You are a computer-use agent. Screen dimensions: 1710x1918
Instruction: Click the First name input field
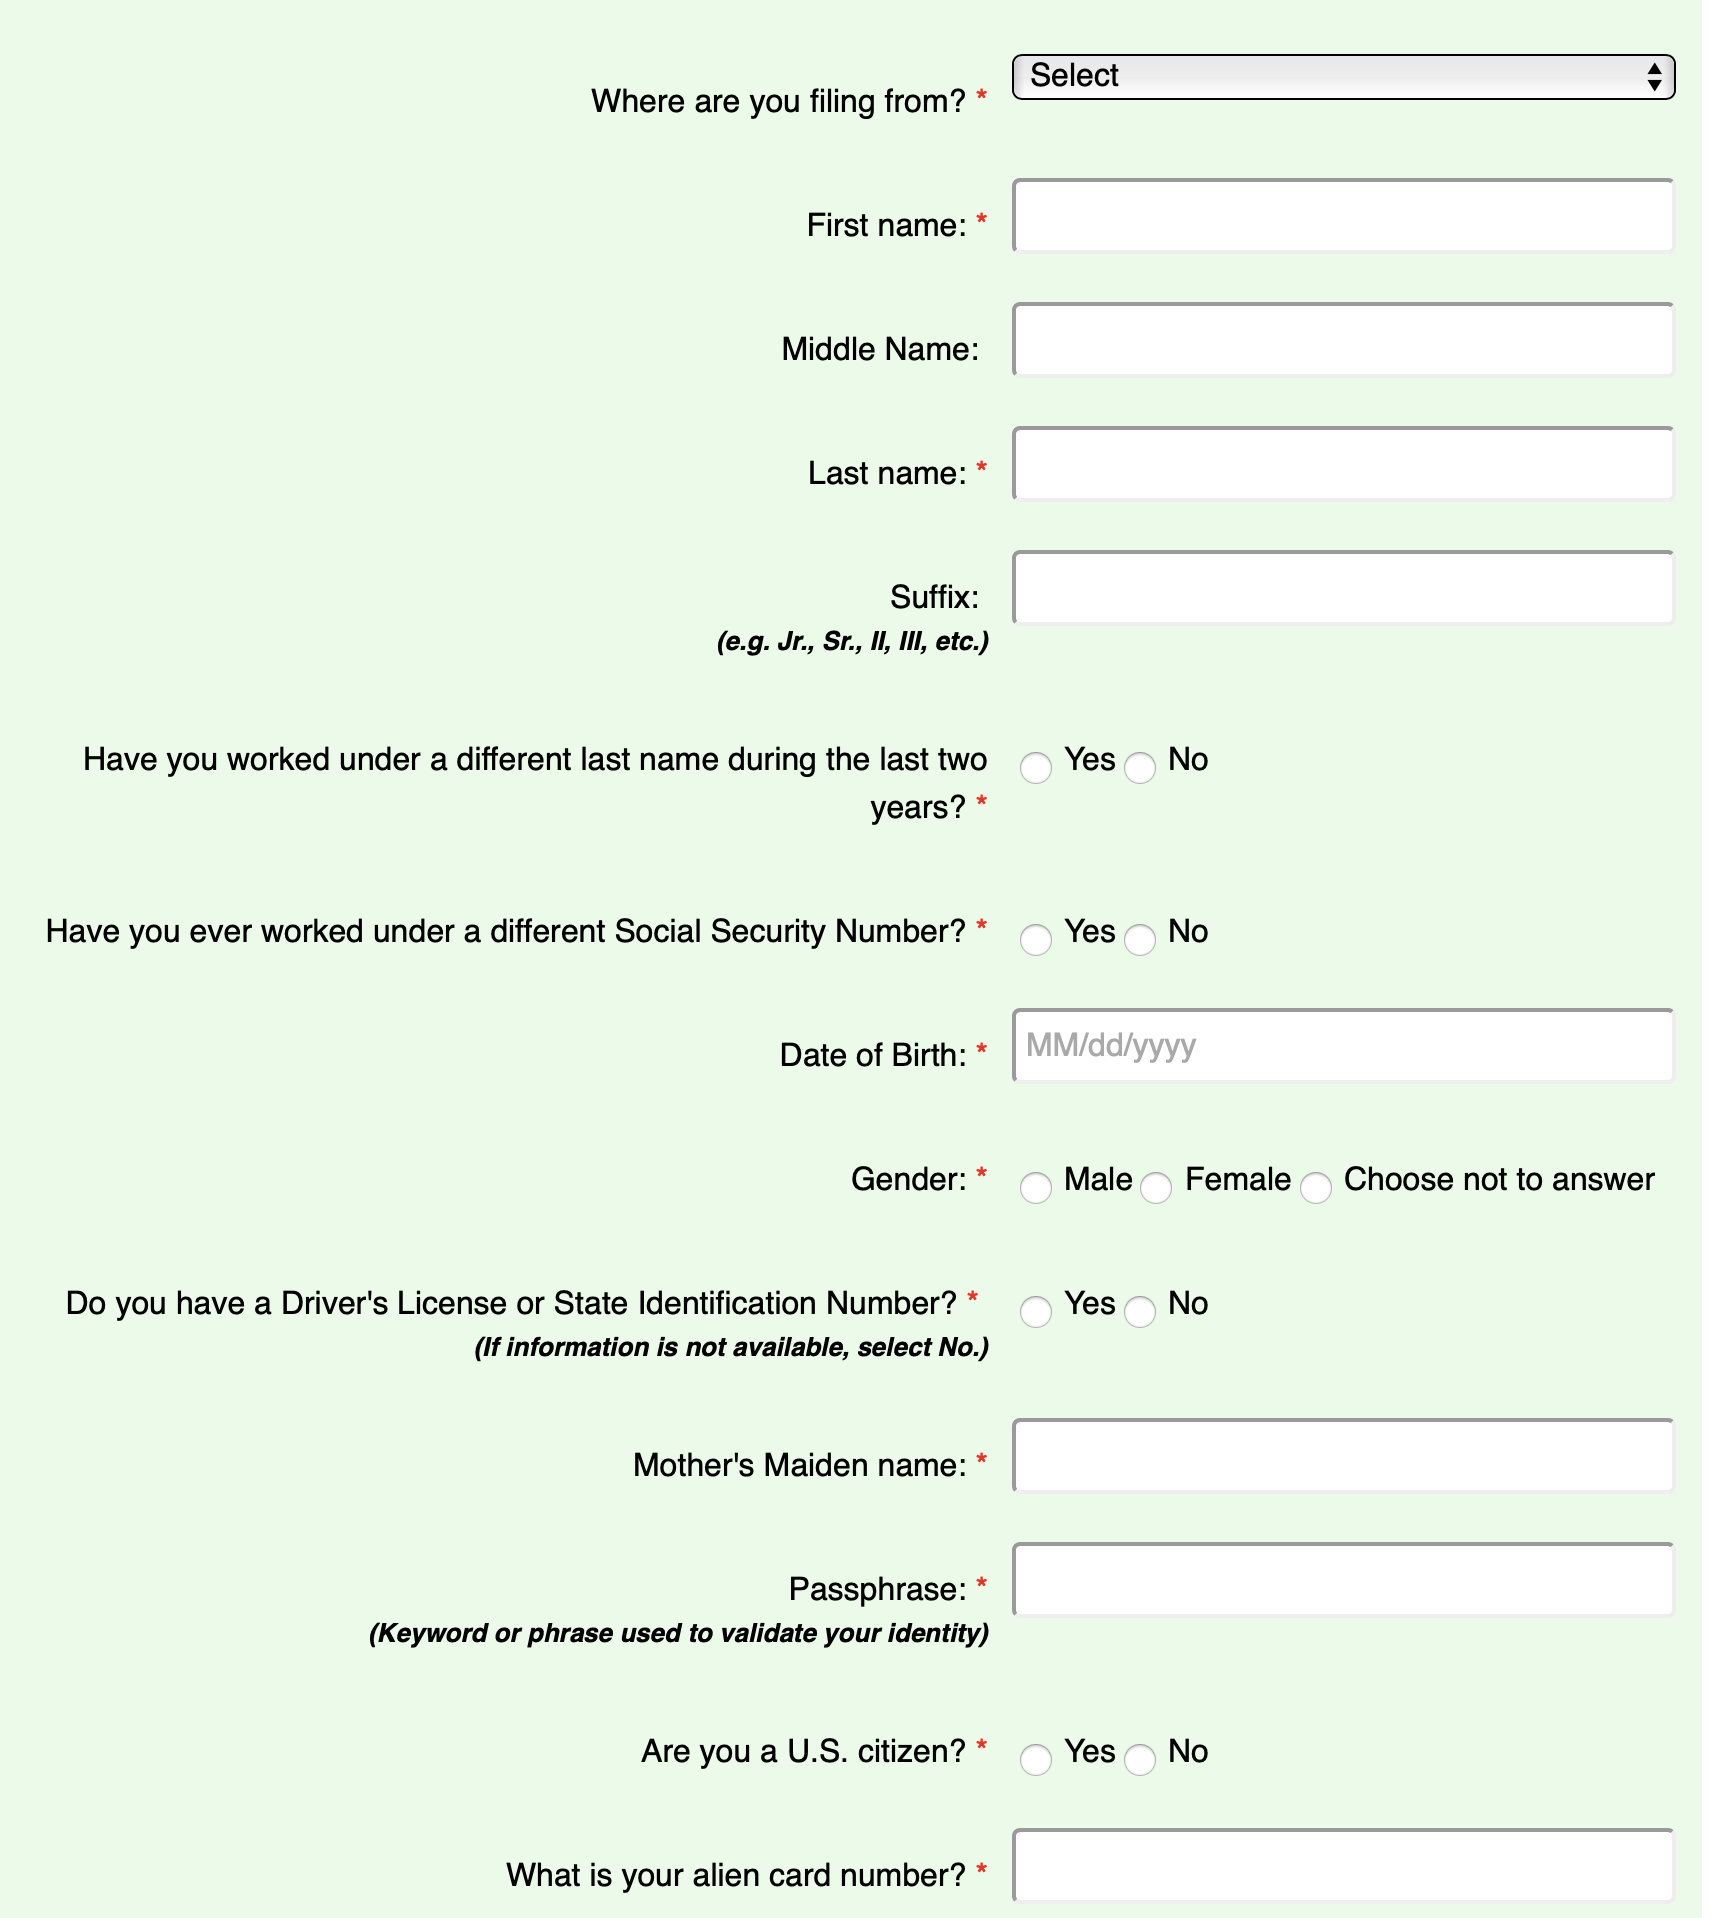(1343, 216)
